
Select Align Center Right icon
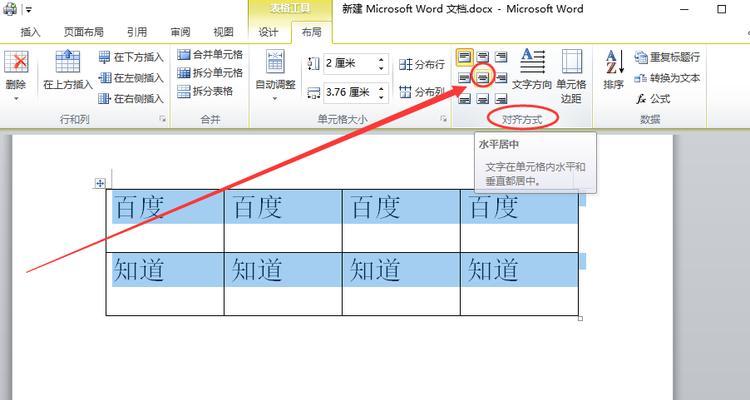tap(501, 78)
